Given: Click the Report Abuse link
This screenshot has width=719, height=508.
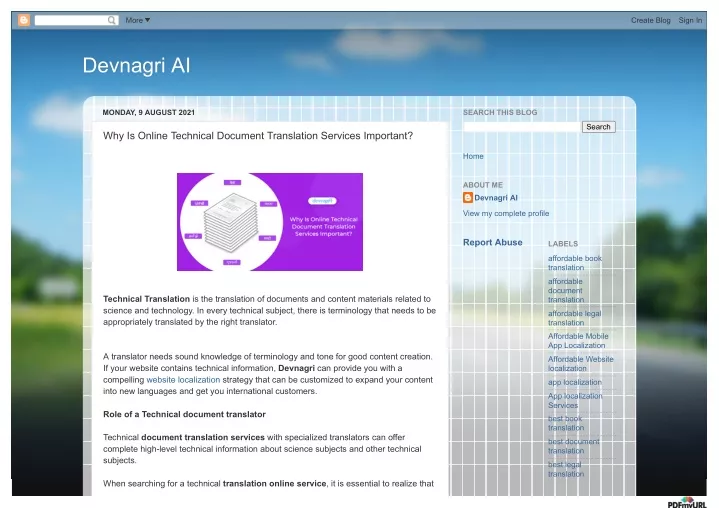Looking at the screenshot, I should (492, 243).
